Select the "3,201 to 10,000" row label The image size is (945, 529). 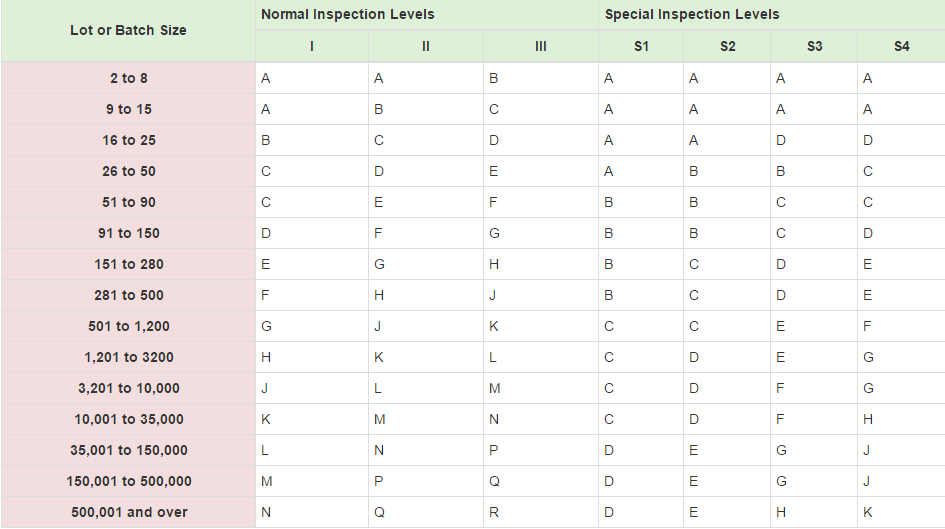(128, 388)
